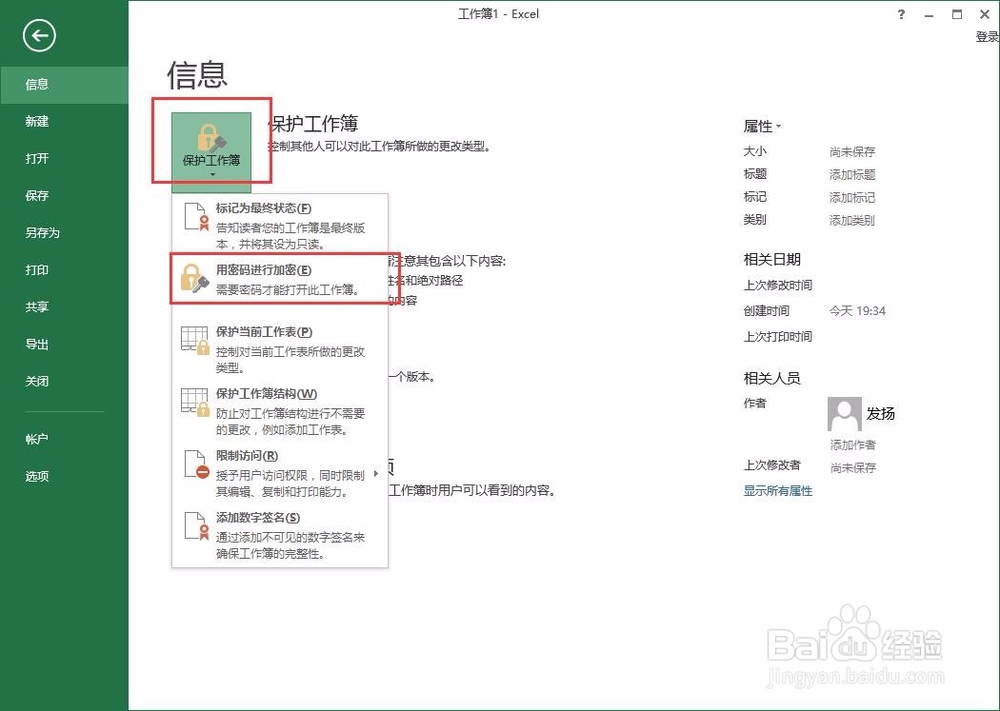The height and width of the screenshot is (711, 1000).
Task: Select 添加数字签名 option
Action: [x=280, y=534]
